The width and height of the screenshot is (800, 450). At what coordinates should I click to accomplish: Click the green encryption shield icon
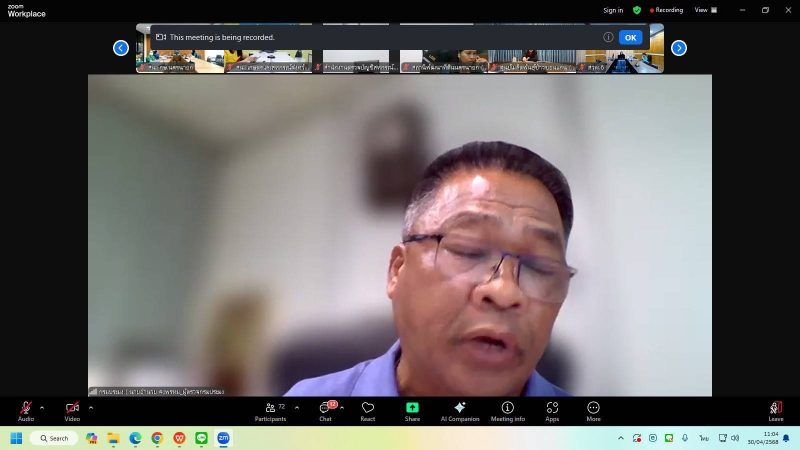pos(637,10)
